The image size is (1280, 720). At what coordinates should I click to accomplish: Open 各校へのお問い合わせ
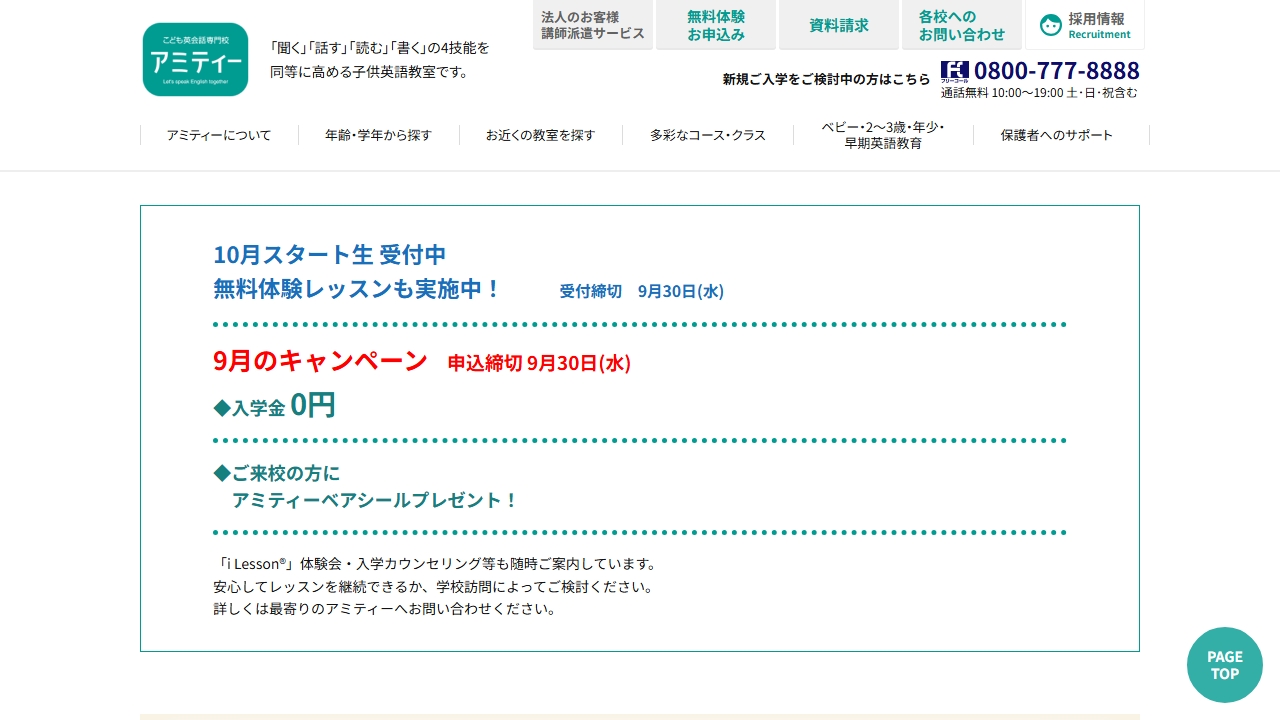[x=962, y=25]
